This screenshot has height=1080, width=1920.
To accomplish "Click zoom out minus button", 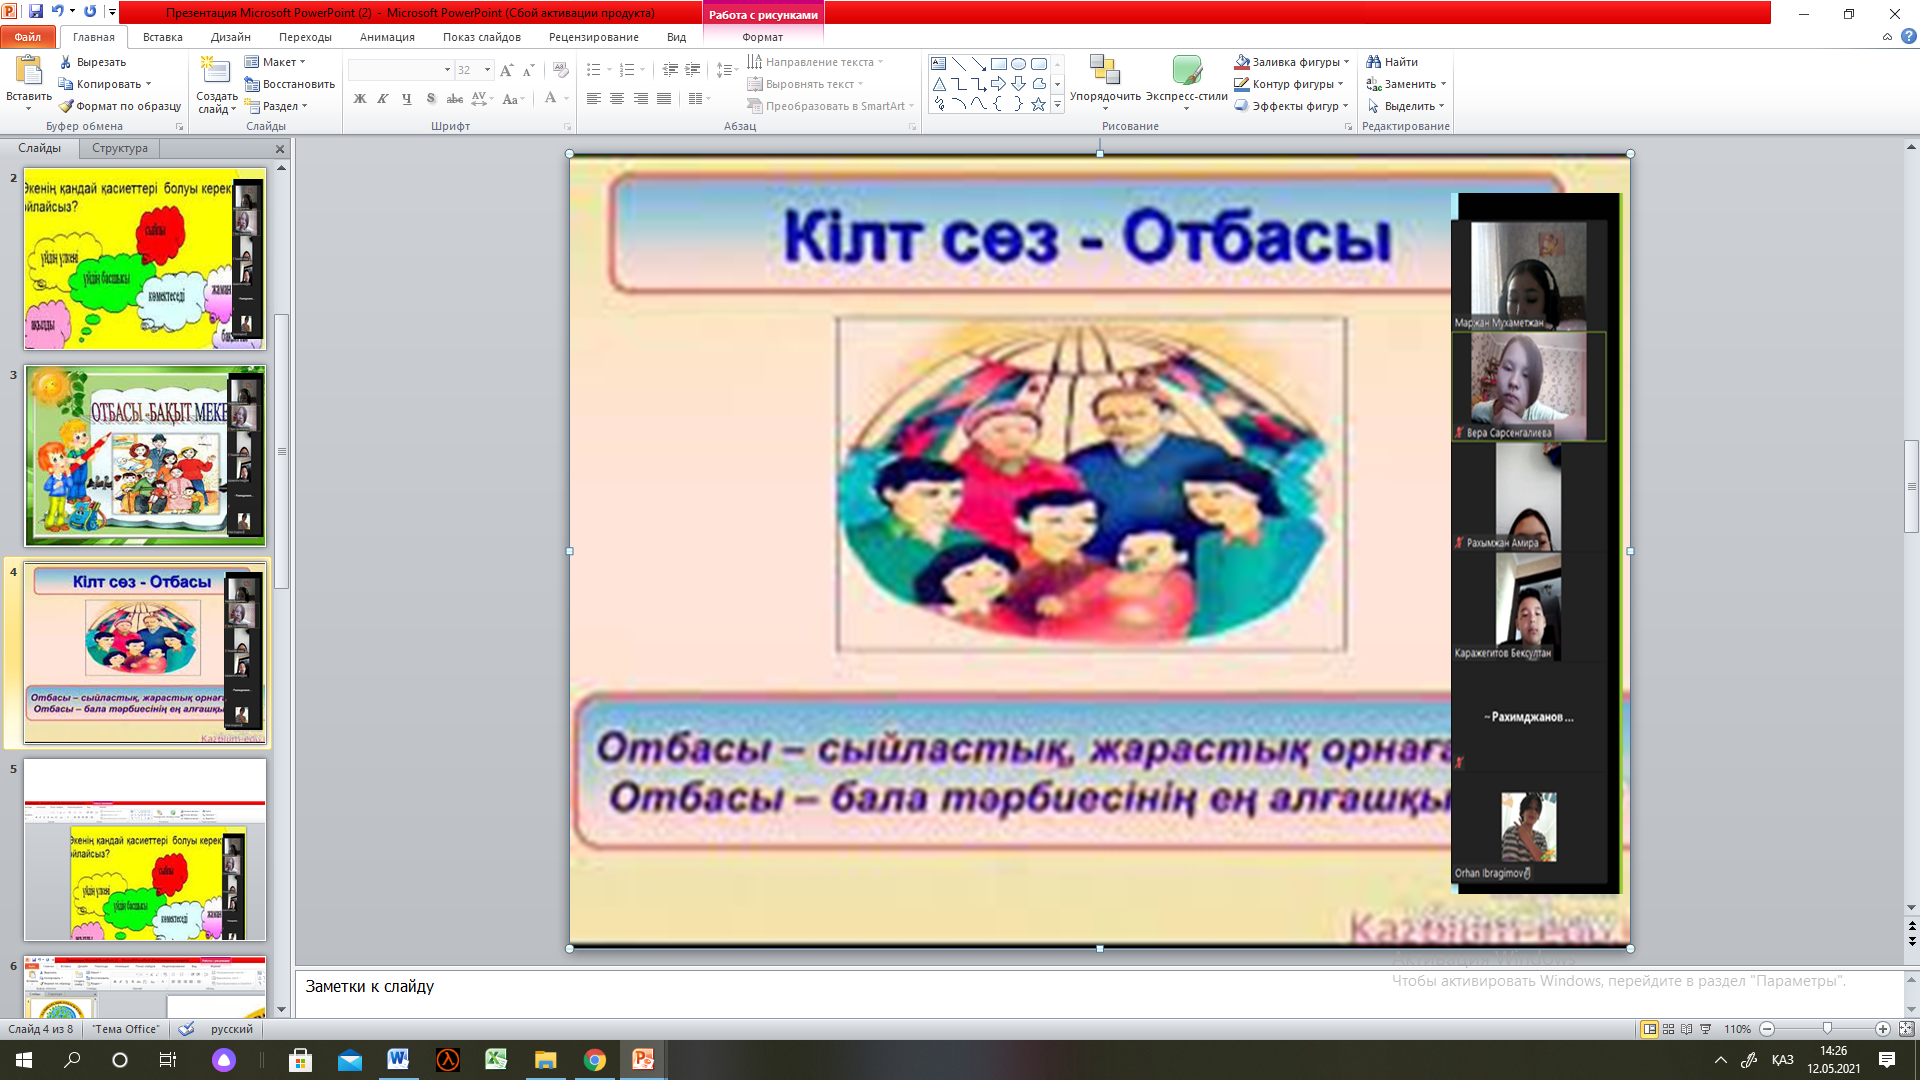I will [1767, 1029].
